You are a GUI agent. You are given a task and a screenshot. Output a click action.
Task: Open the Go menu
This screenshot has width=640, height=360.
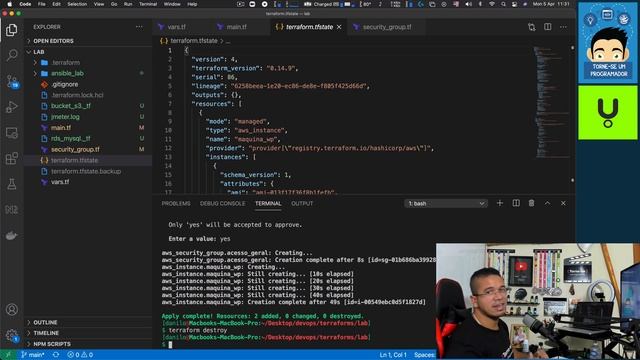click(114, 4)
